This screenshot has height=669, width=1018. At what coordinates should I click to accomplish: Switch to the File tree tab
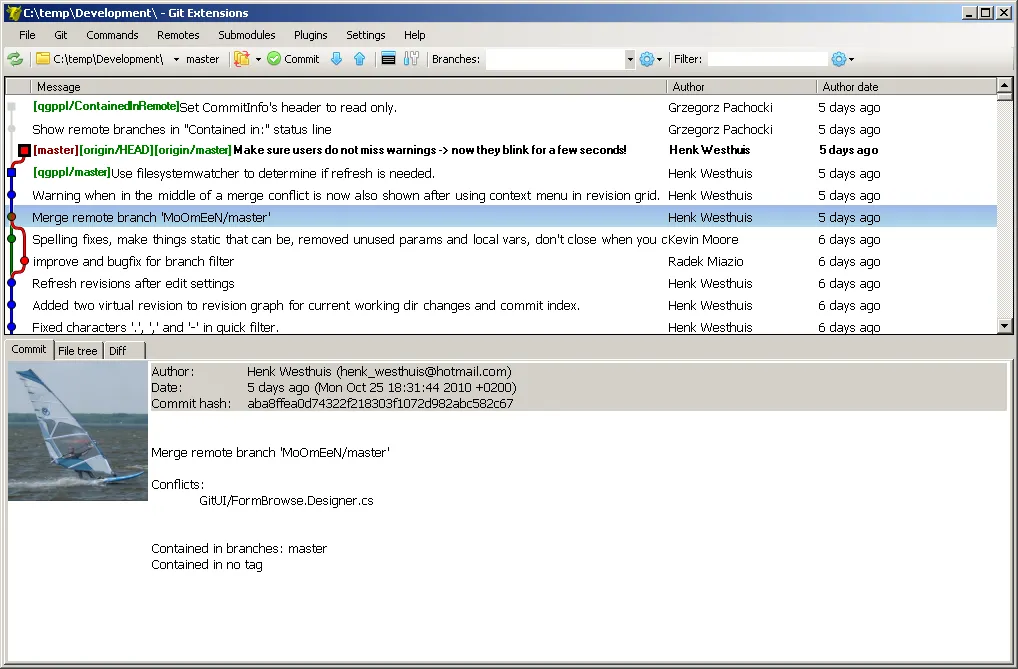(x=78, y=351)
